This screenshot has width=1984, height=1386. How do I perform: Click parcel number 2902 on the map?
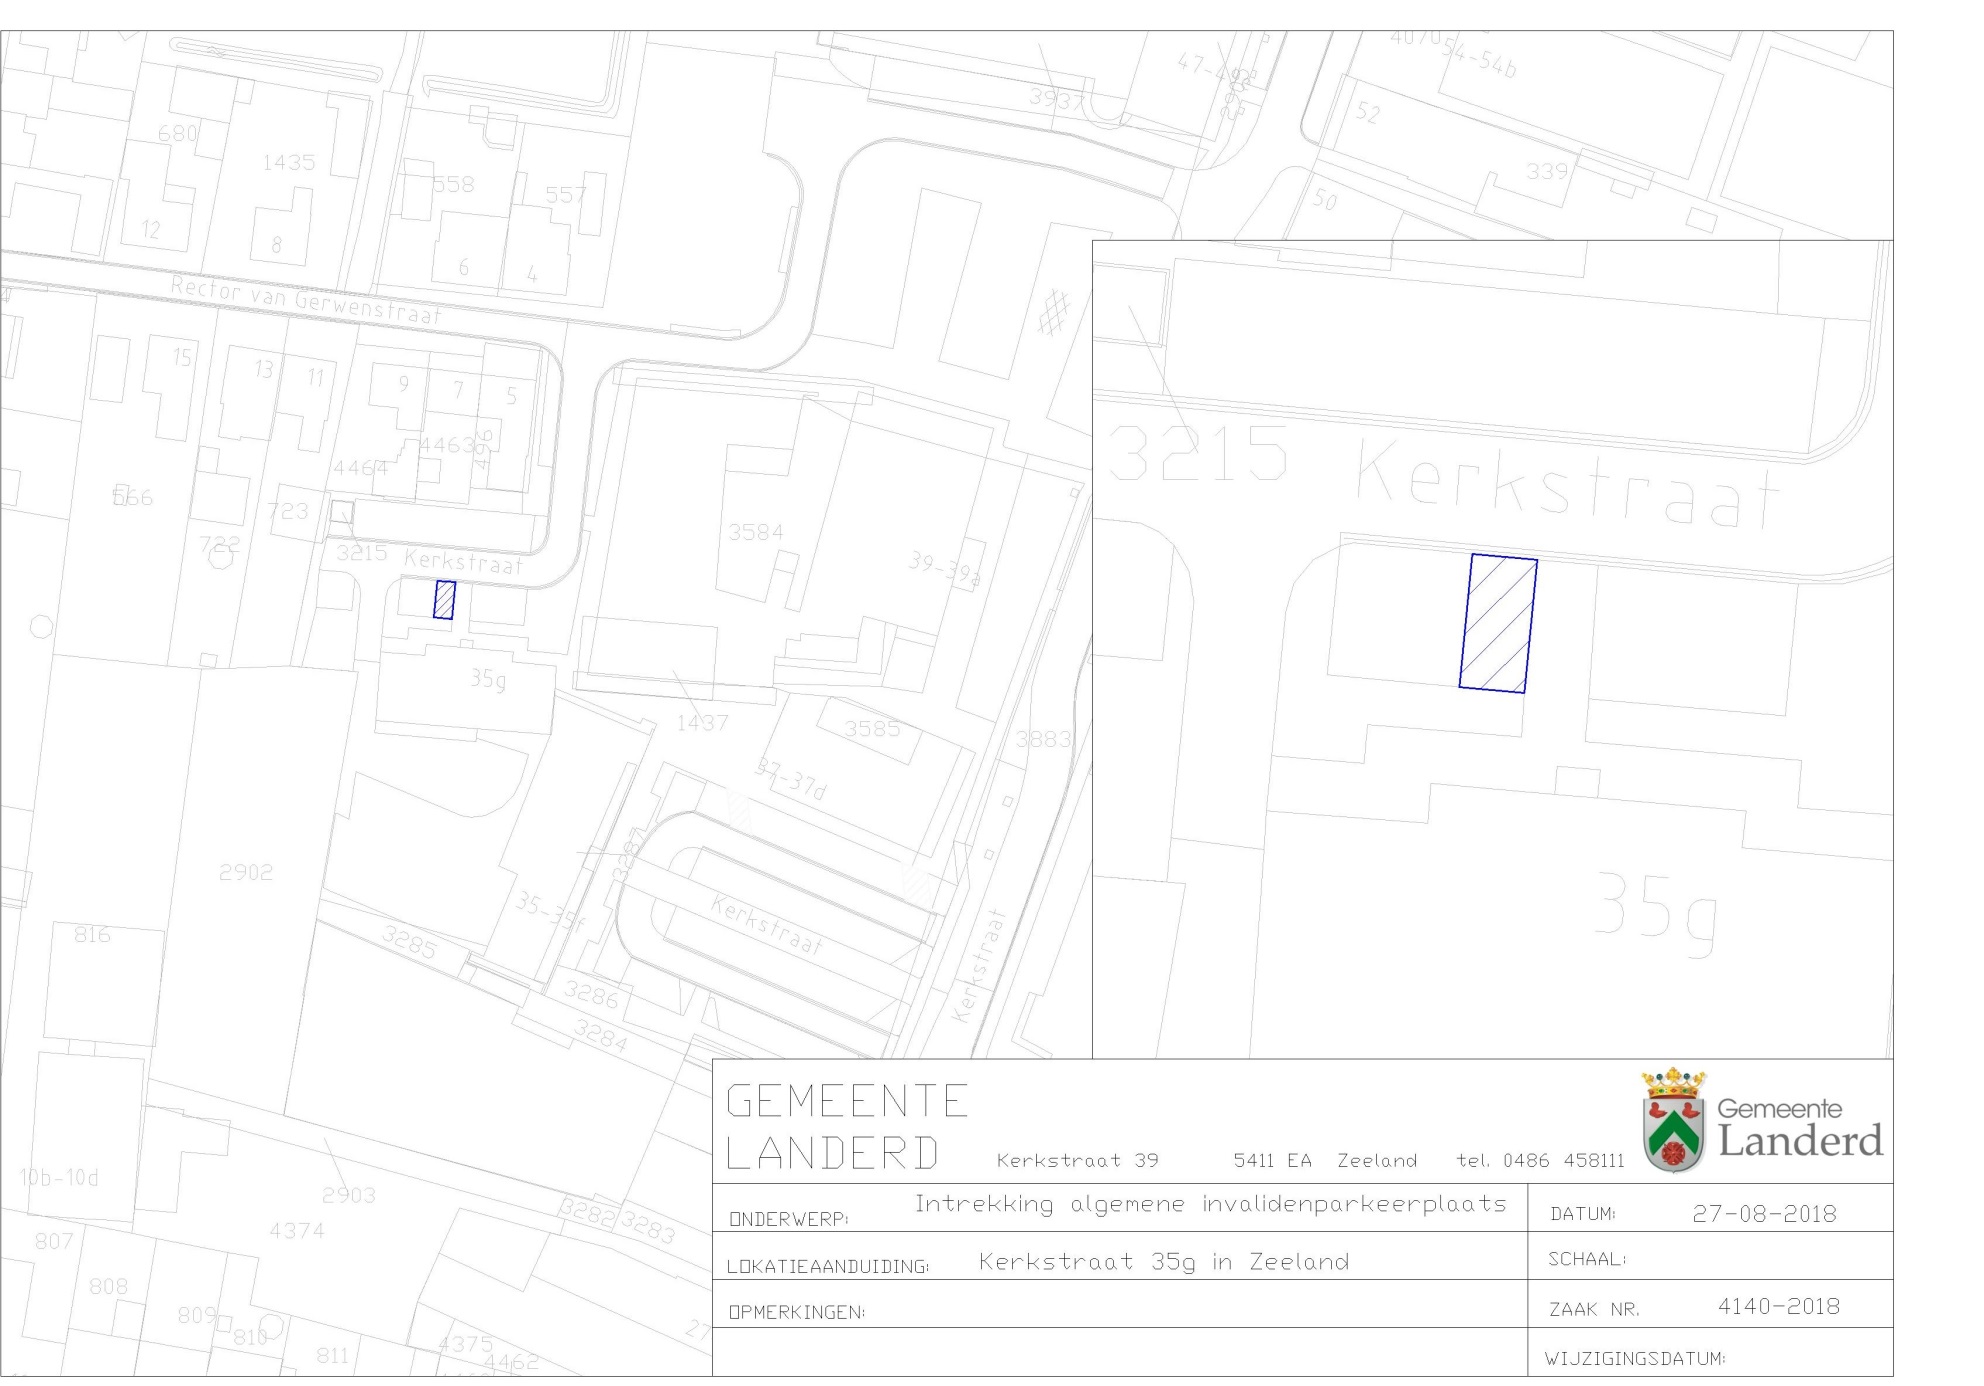[246, 872]
